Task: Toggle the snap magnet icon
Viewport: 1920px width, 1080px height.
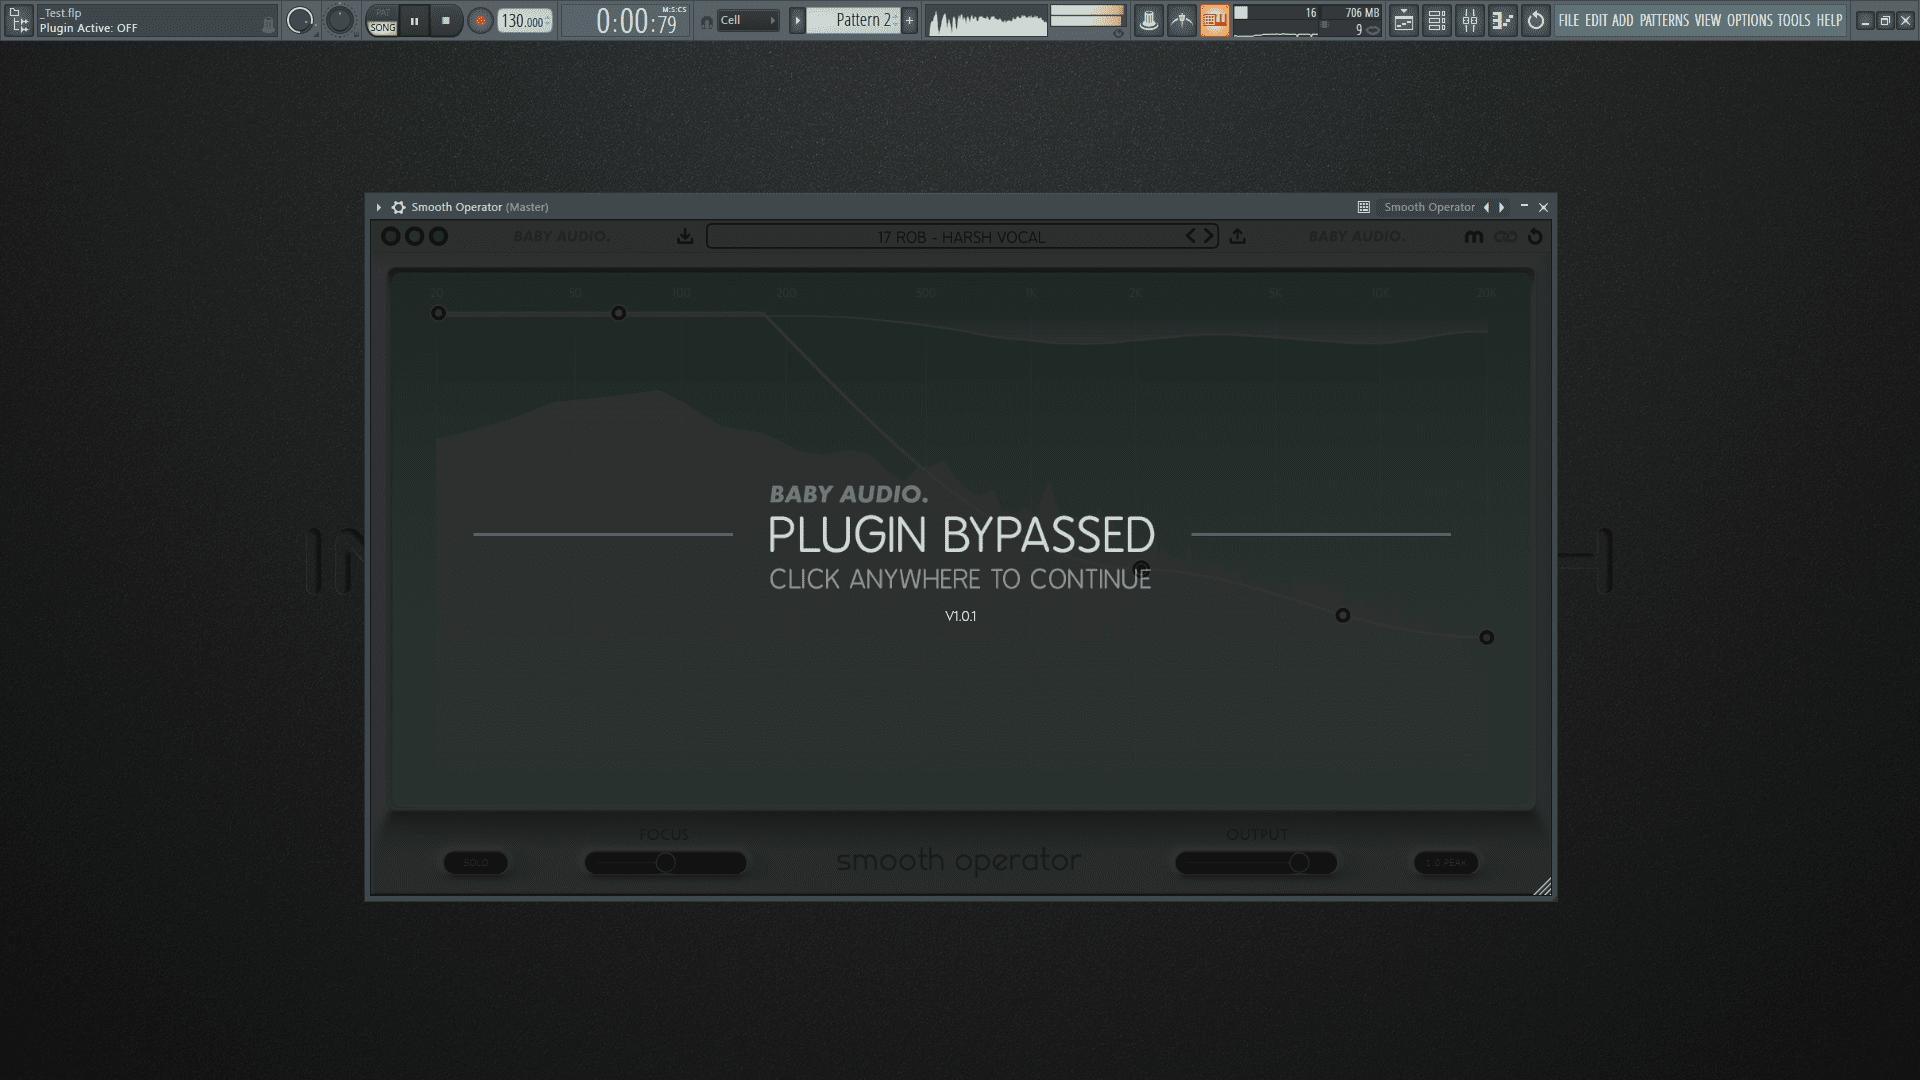Action: (x=706, y=21)
